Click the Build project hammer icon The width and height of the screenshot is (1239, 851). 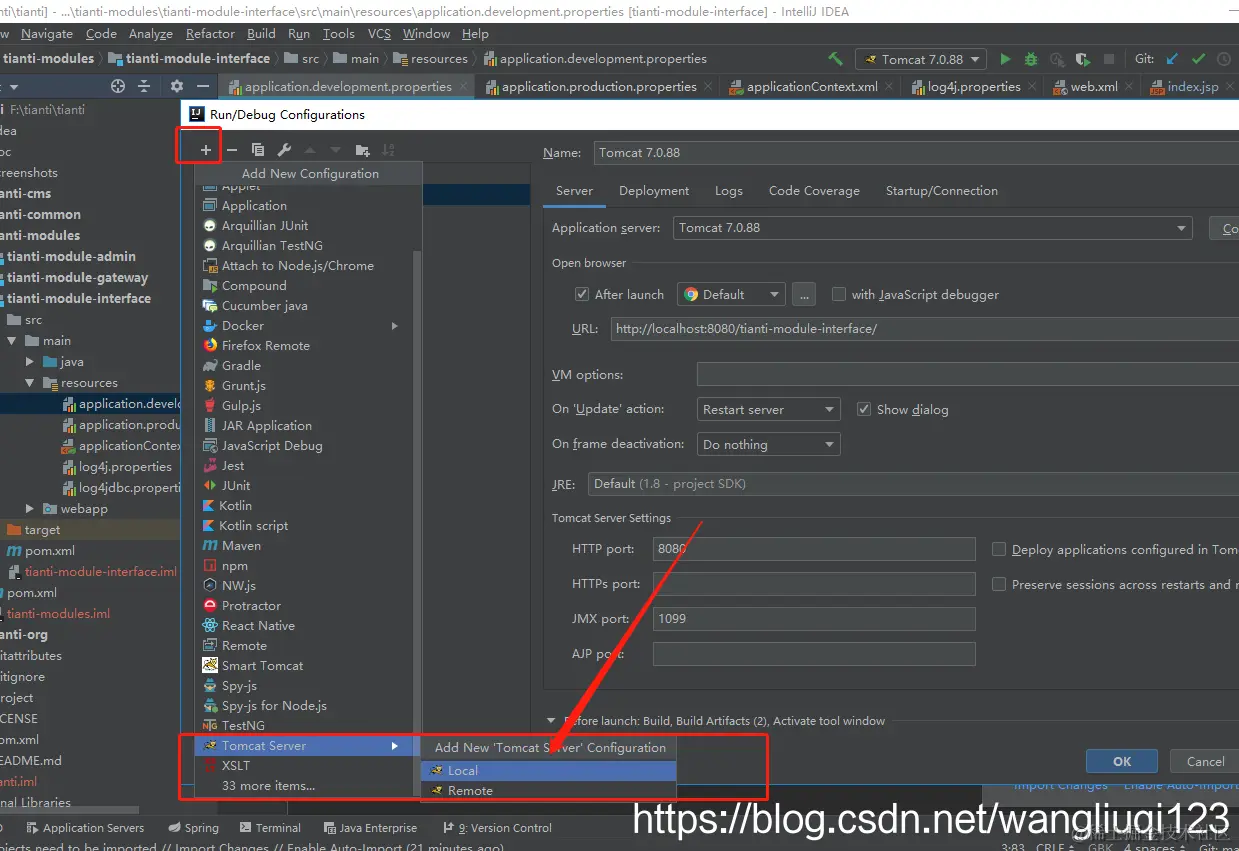(835, 59)
